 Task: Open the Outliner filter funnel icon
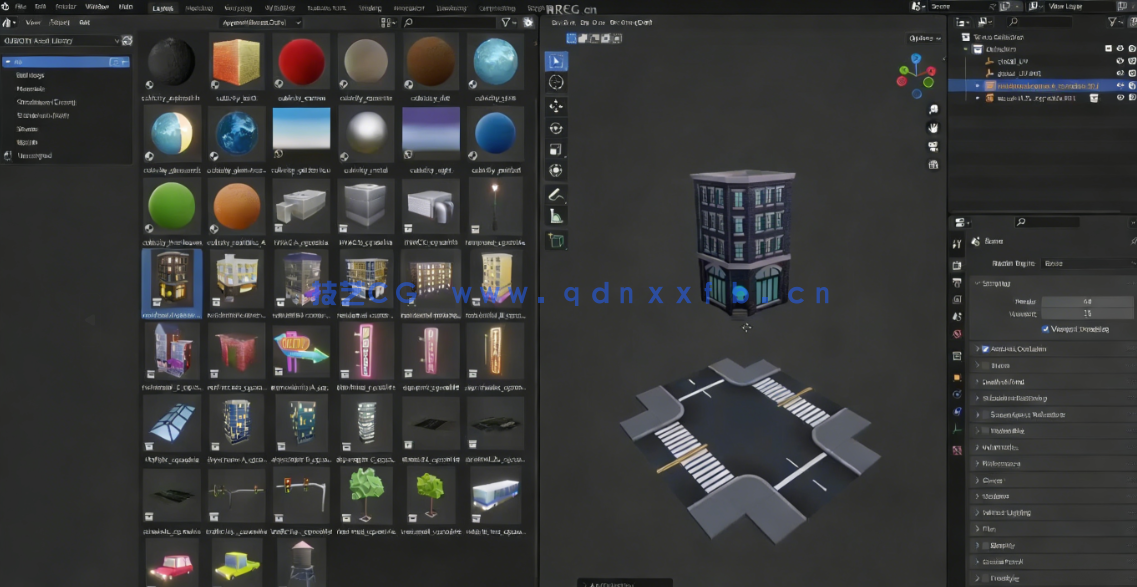click(1113, 21)
